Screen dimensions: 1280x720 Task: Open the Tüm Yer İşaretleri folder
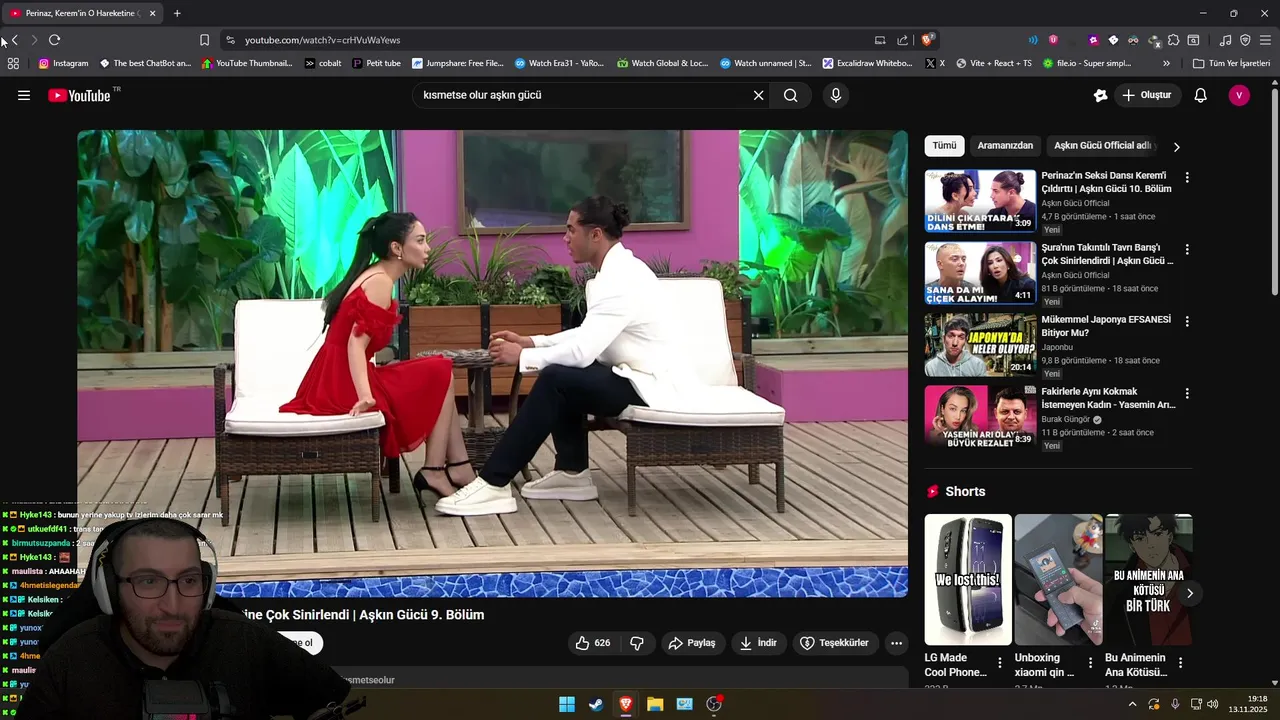[x=1231, y=63]
